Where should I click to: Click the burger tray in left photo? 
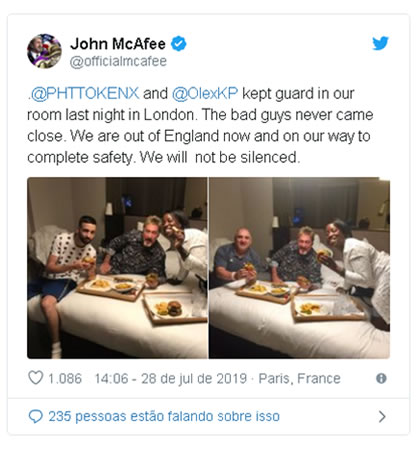click(175, 309)
